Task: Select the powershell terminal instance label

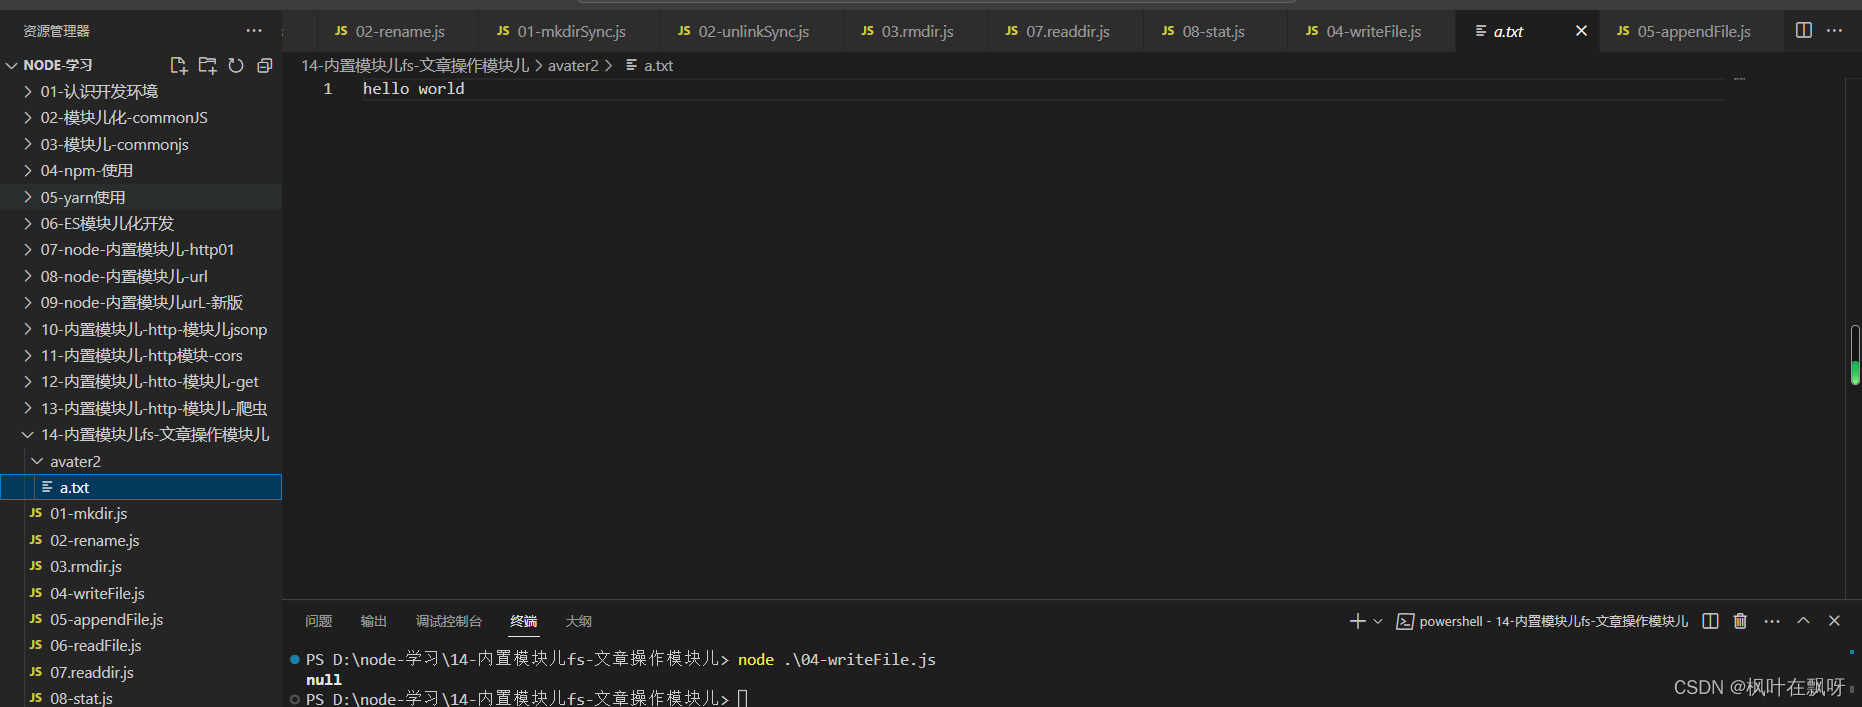Action: point(1542,621)
